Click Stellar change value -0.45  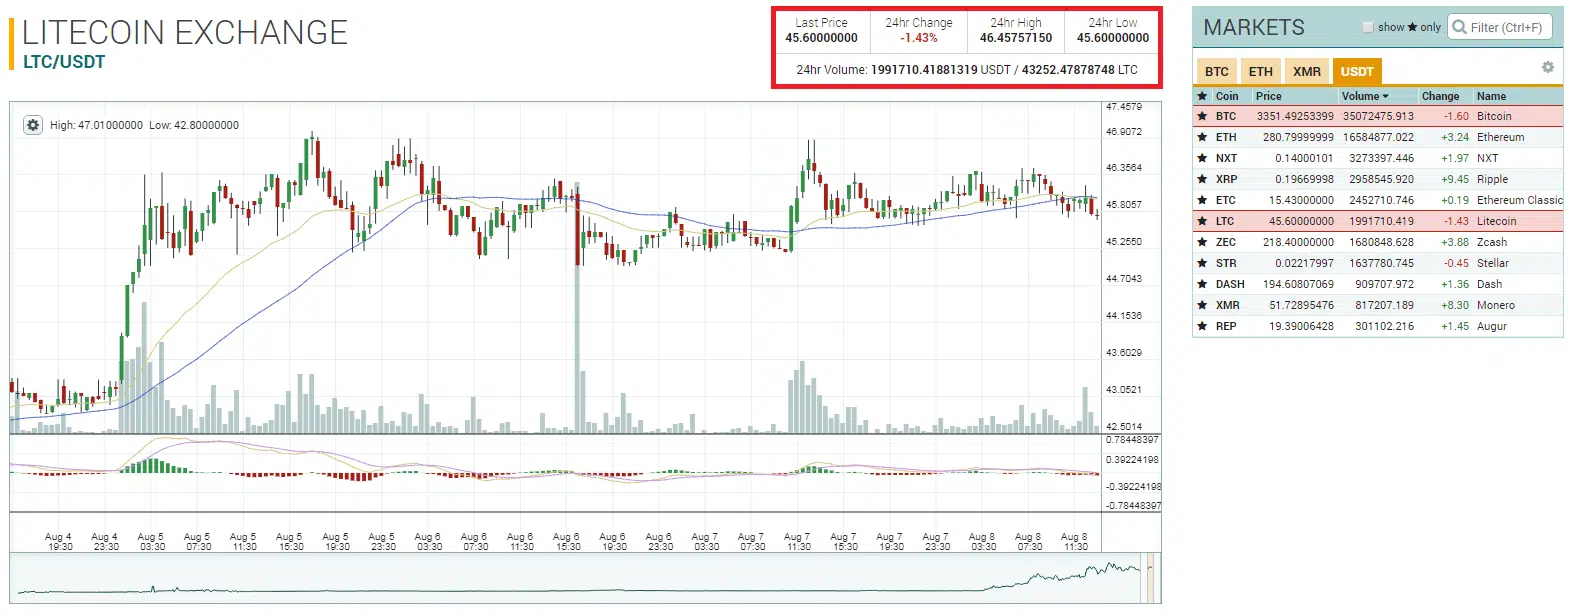coord(1456,263)
